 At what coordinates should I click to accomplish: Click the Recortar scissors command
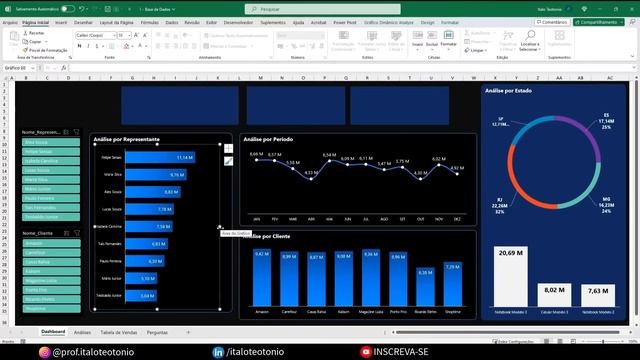coord(34,33)
